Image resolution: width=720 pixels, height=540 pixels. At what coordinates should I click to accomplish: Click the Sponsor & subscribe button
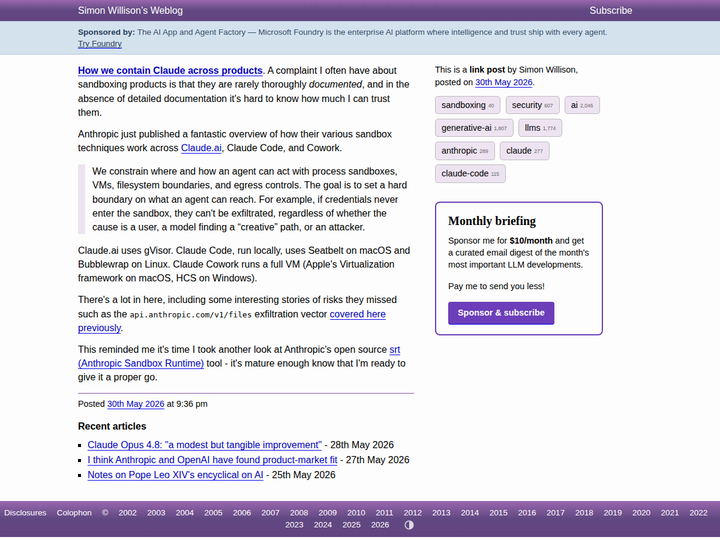point(501,313)
